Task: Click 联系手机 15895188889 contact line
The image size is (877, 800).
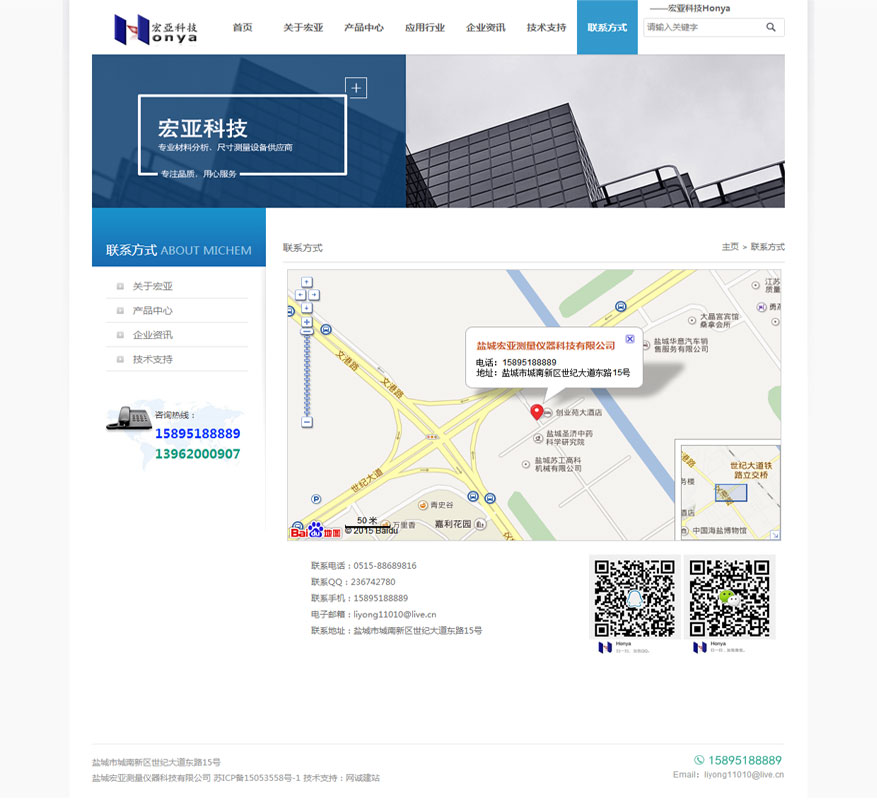Action: pyautogui.click(x=359, y=598)
